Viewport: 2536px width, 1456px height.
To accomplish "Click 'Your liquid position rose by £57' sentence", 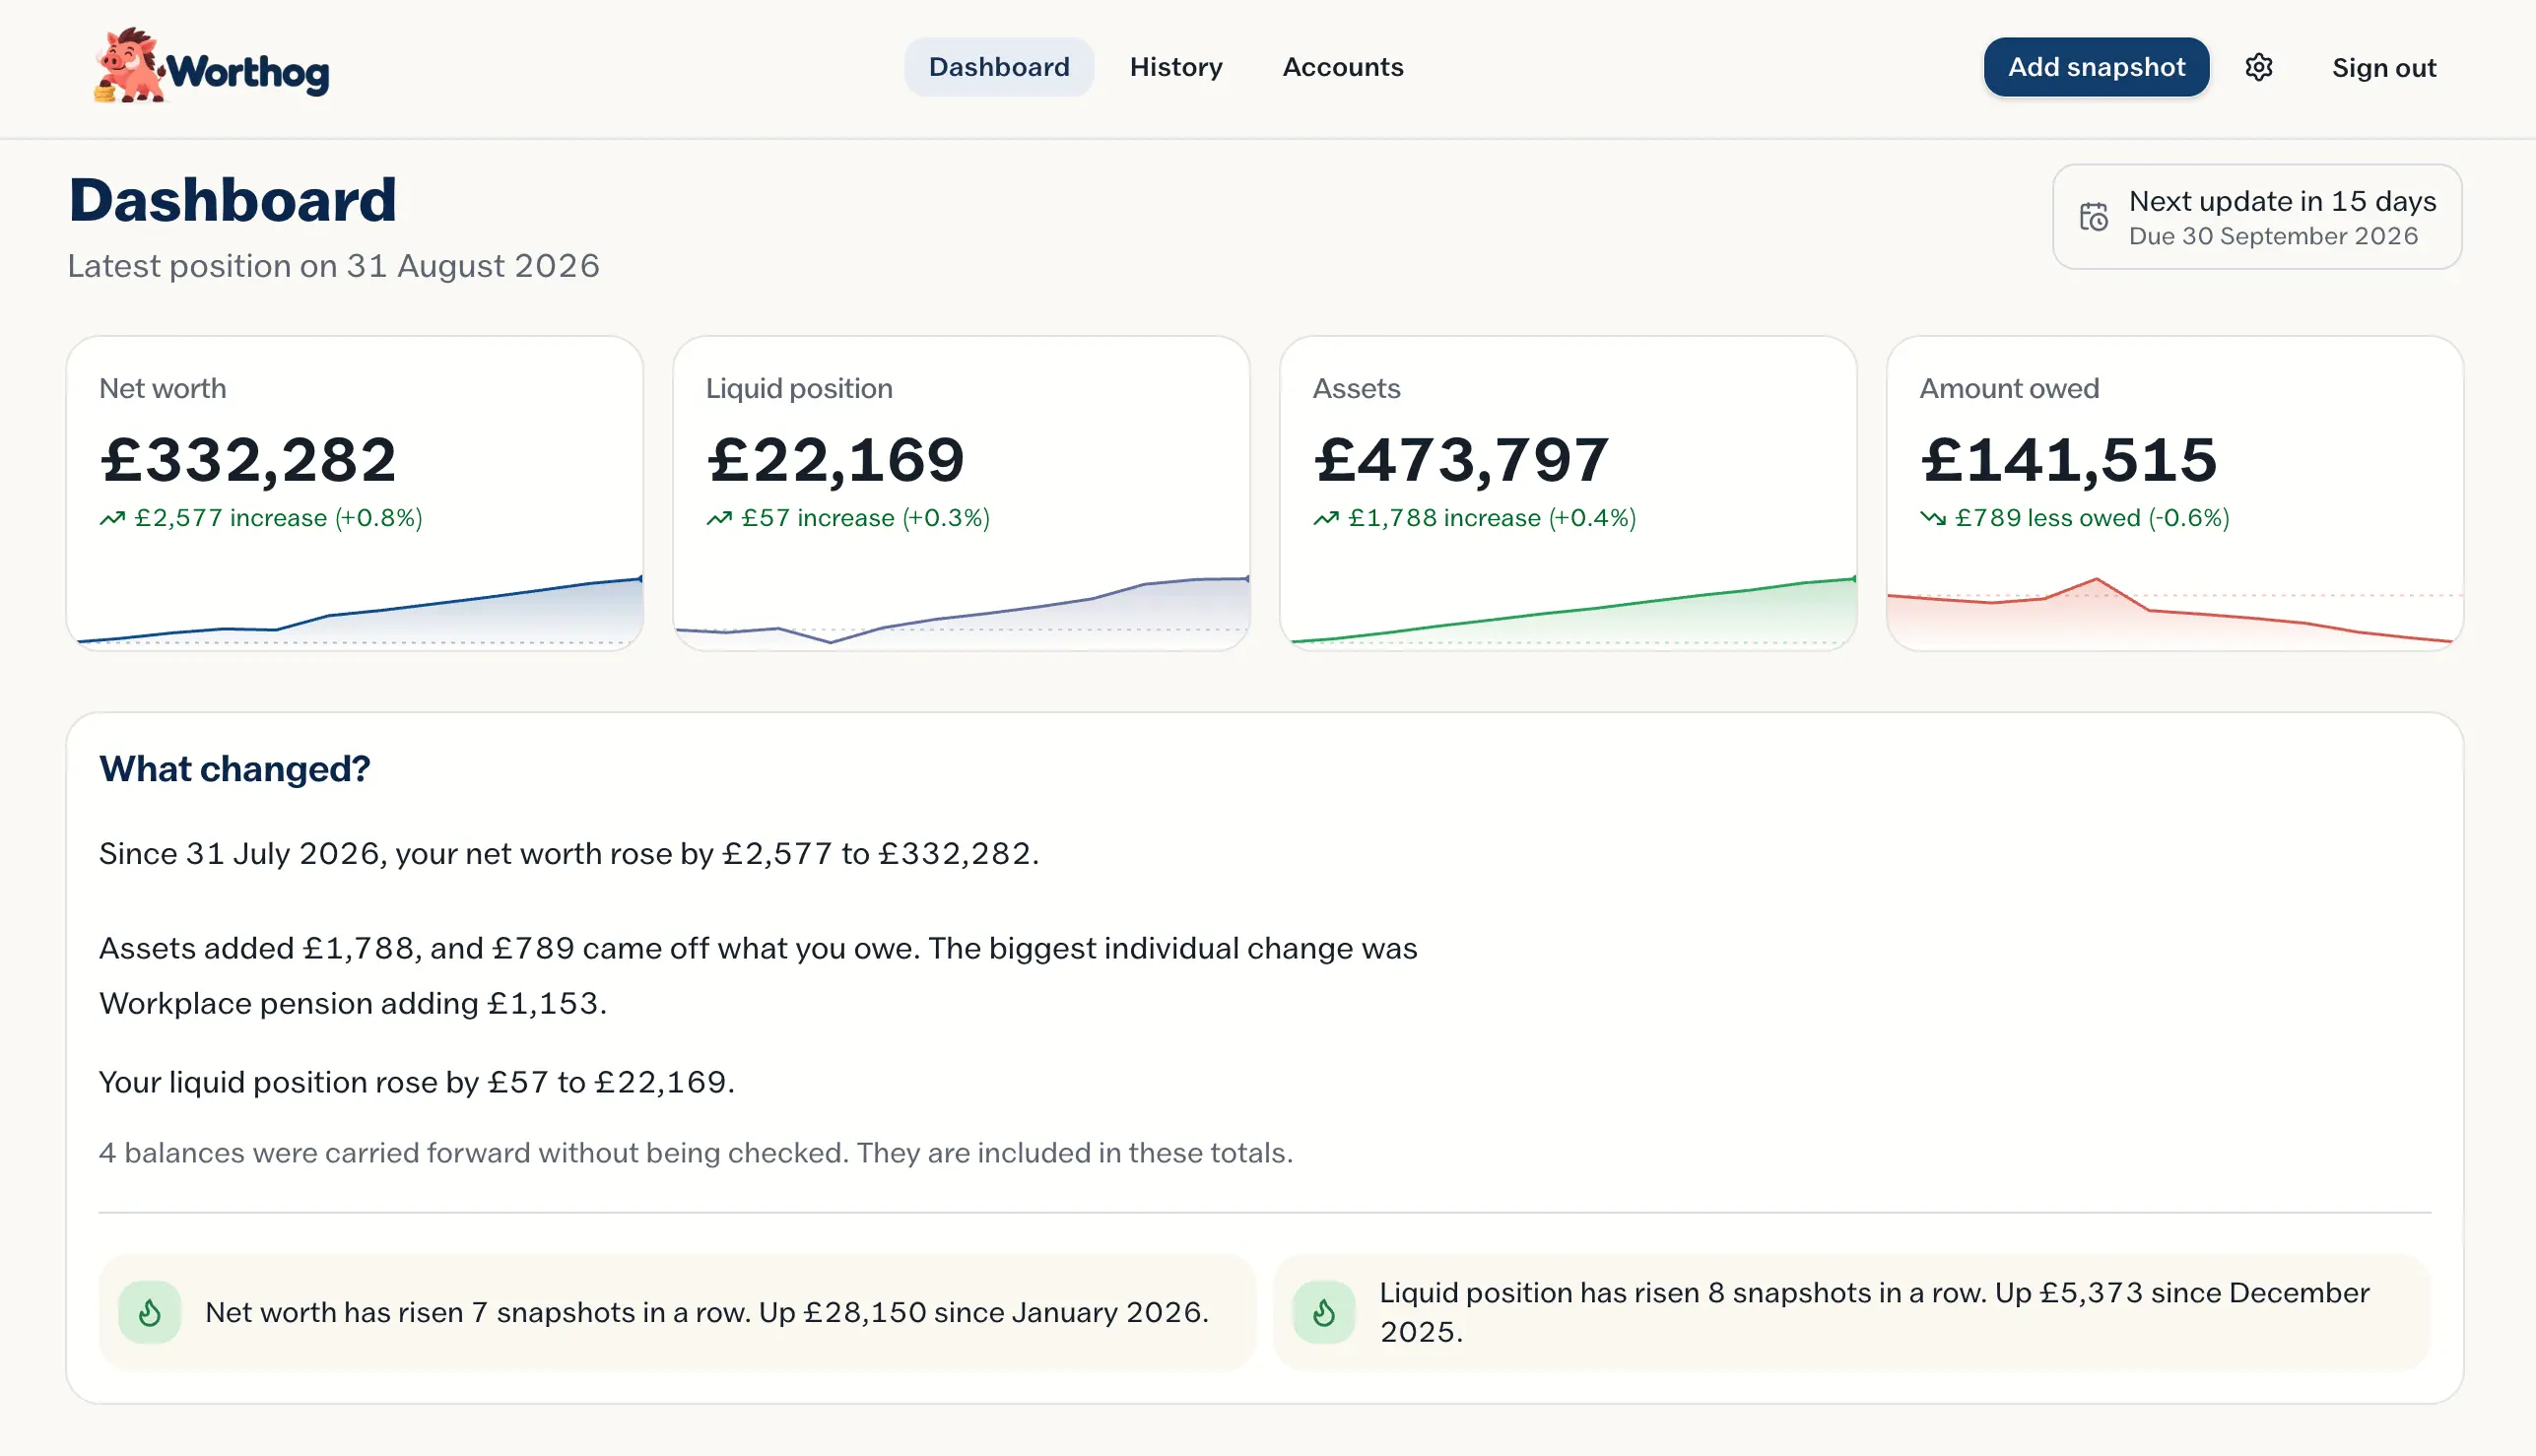I will click(x=417, y=1083).
